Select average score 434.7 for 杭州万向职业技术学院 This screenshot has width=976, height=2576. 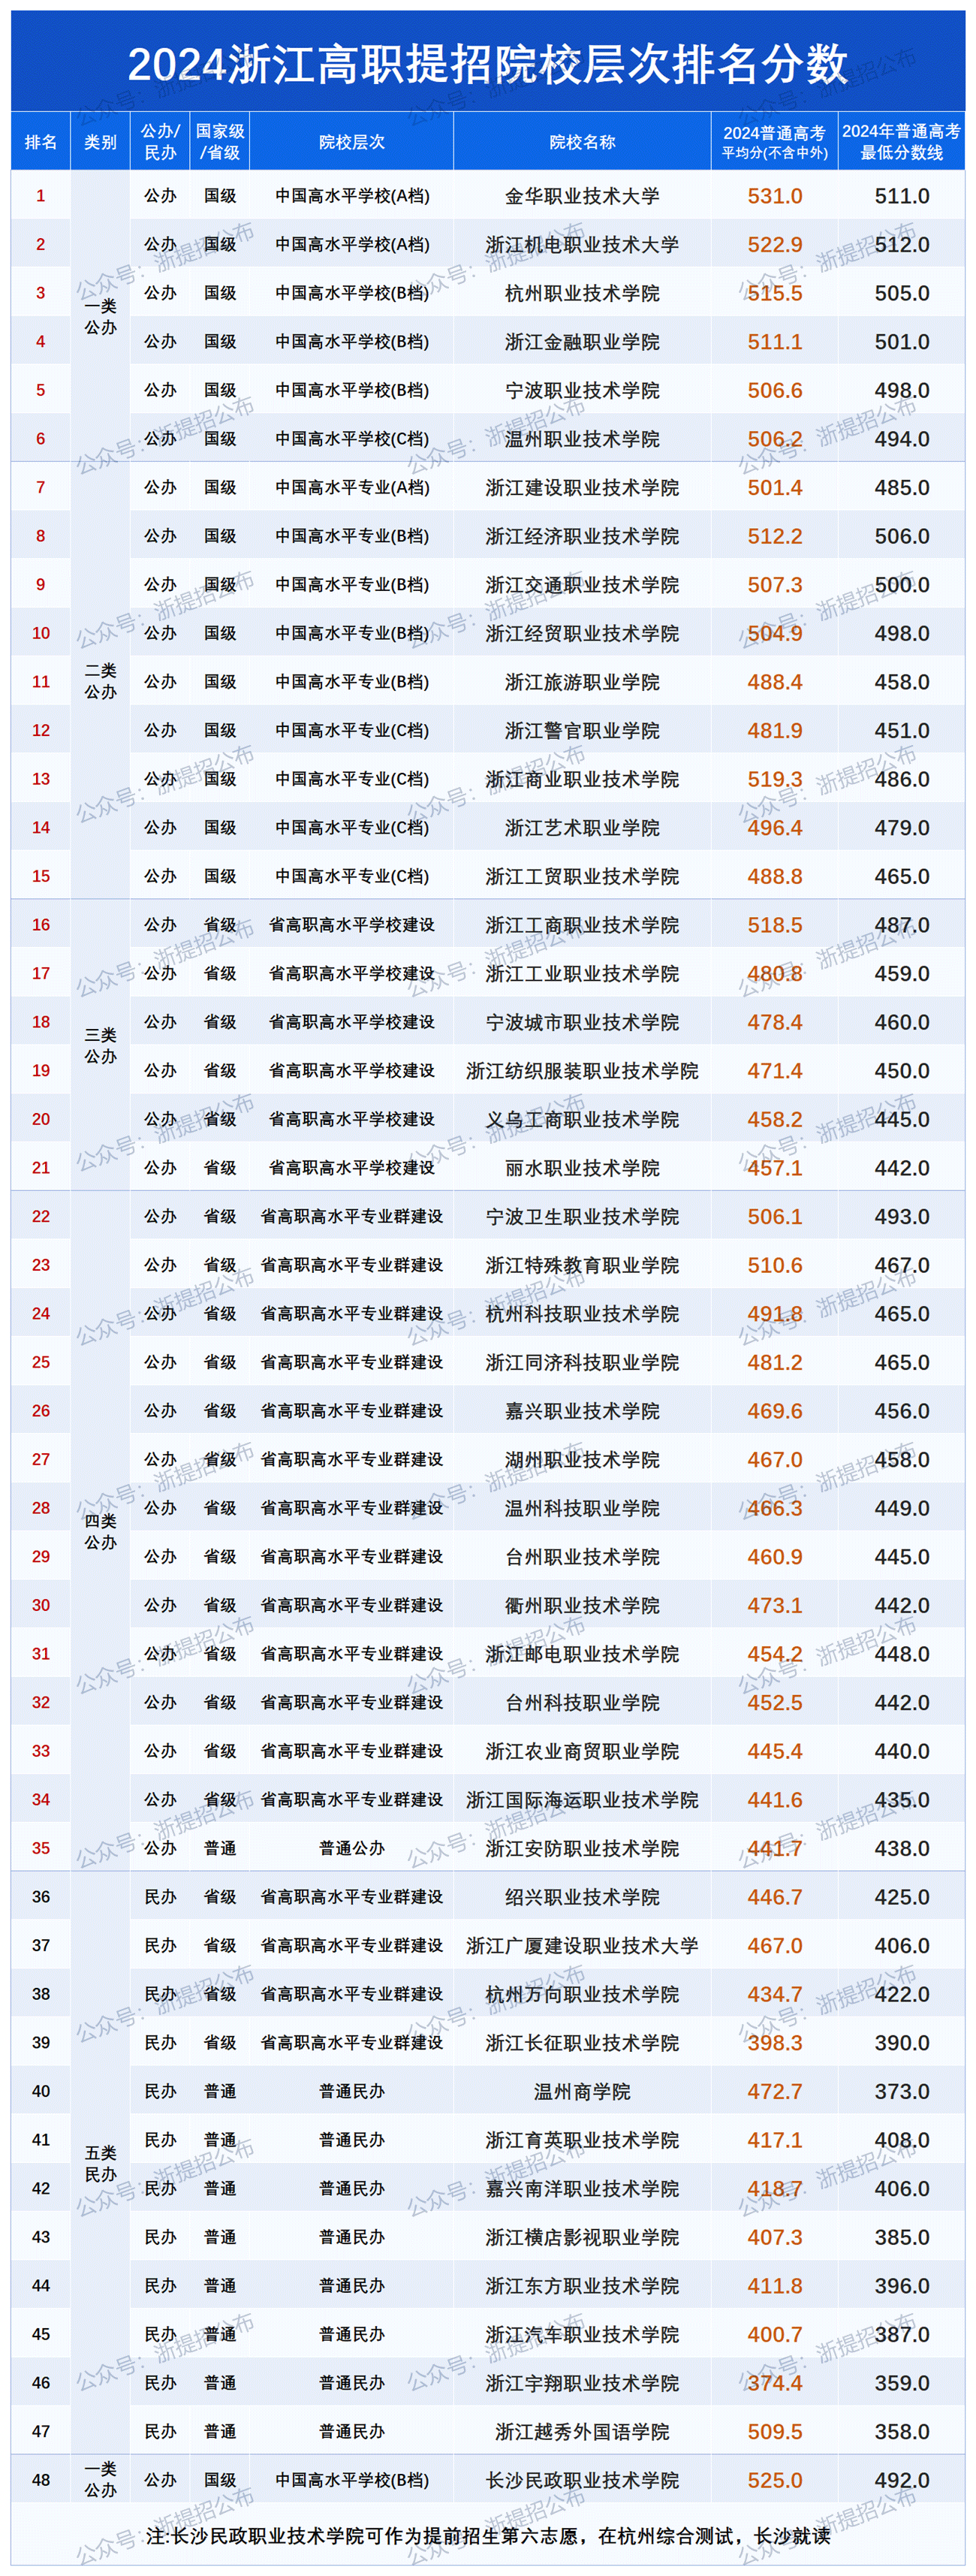click(775, 1994)
